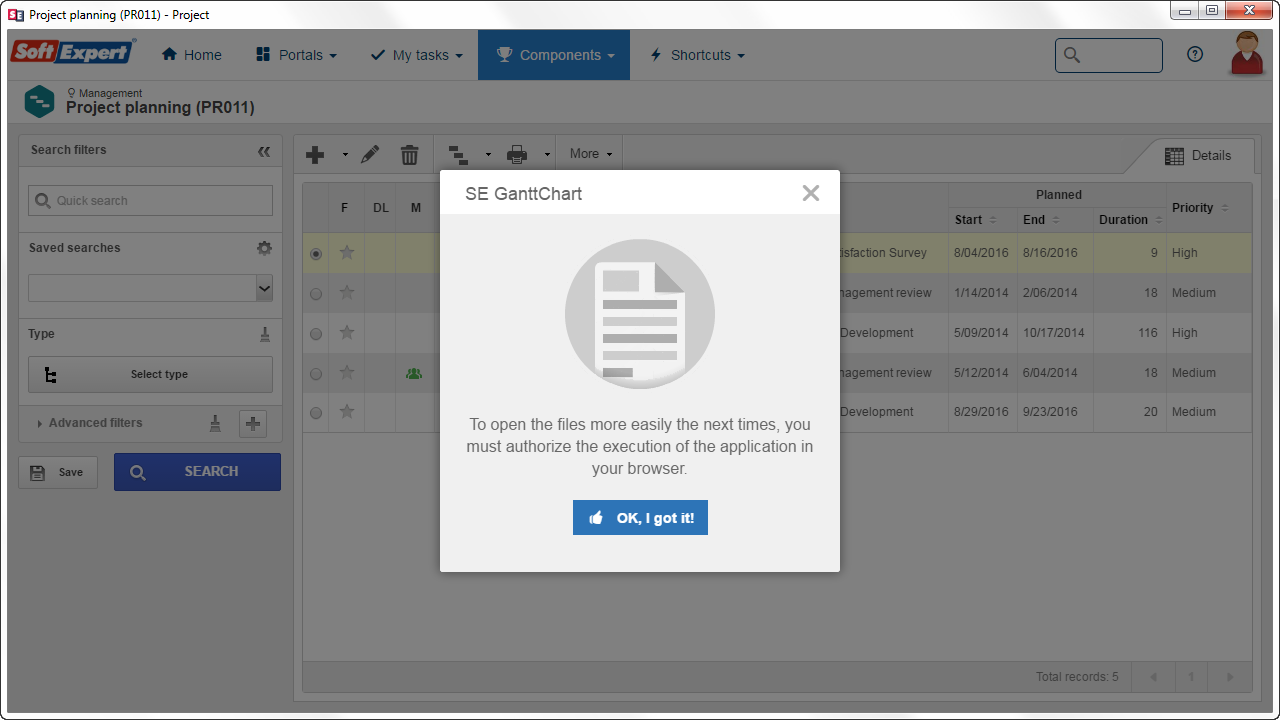The height and width of the screenshot is (720, 1280).
Task: Open the More dropdown menu
Action: click(591, 154)
